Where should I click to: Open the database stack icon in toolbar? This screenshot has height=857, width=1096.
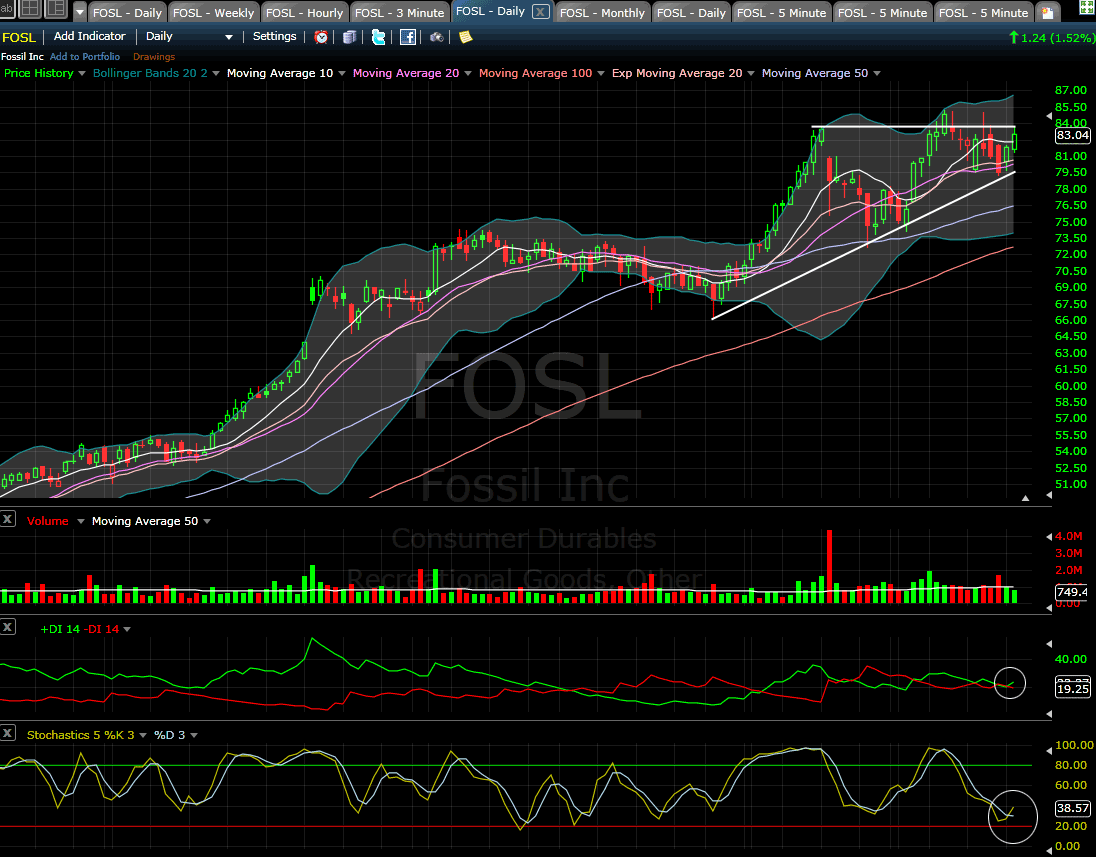coord(349,37)
